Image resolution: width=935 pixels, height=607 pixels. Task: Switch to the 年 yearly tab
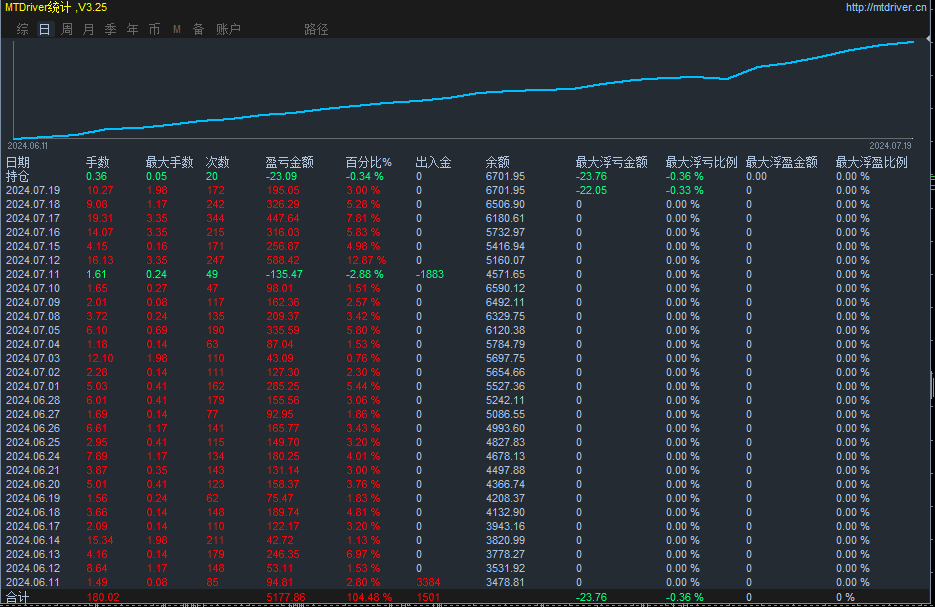(132, 29)
